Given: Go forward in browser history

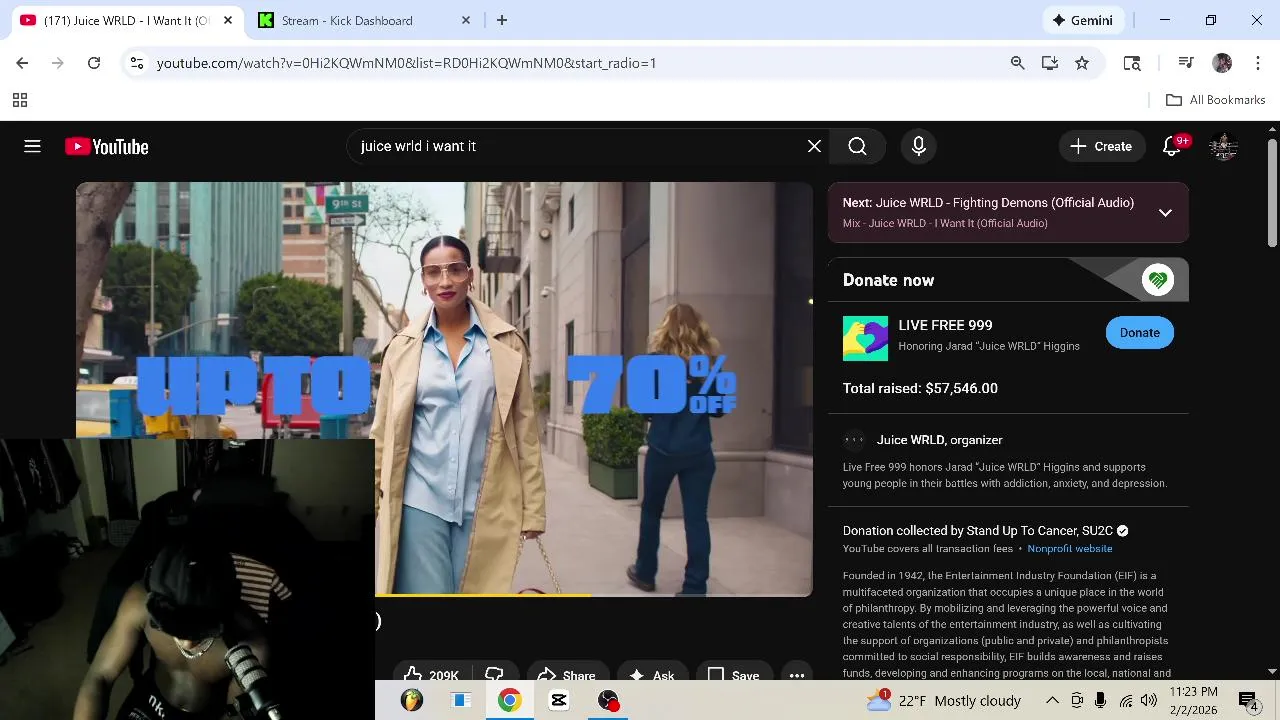Looking at the screenshot, I should tap(58, 63).
